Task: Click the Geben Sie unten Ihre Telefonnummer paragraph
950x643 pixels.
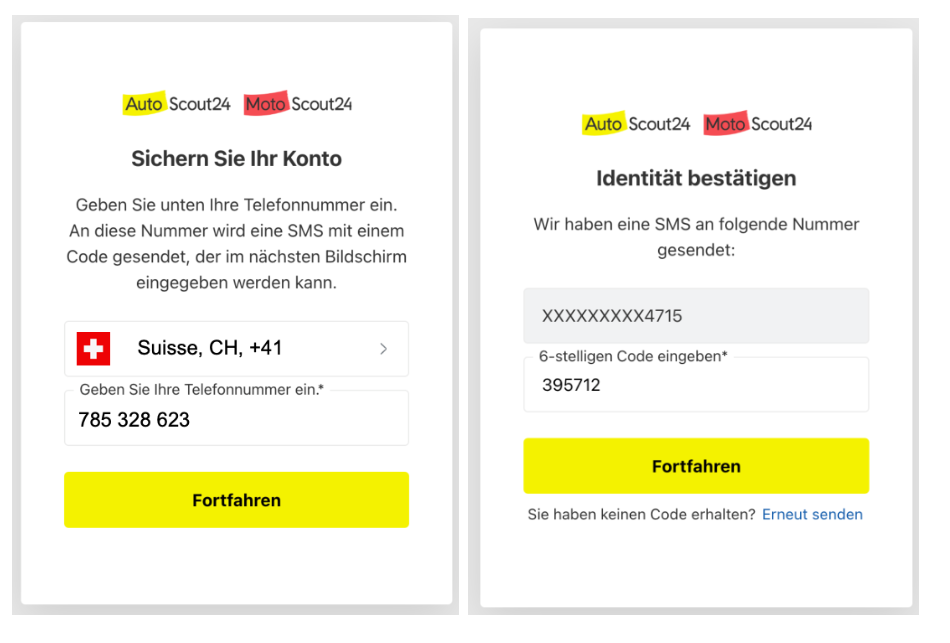Action: pos(236,244)
